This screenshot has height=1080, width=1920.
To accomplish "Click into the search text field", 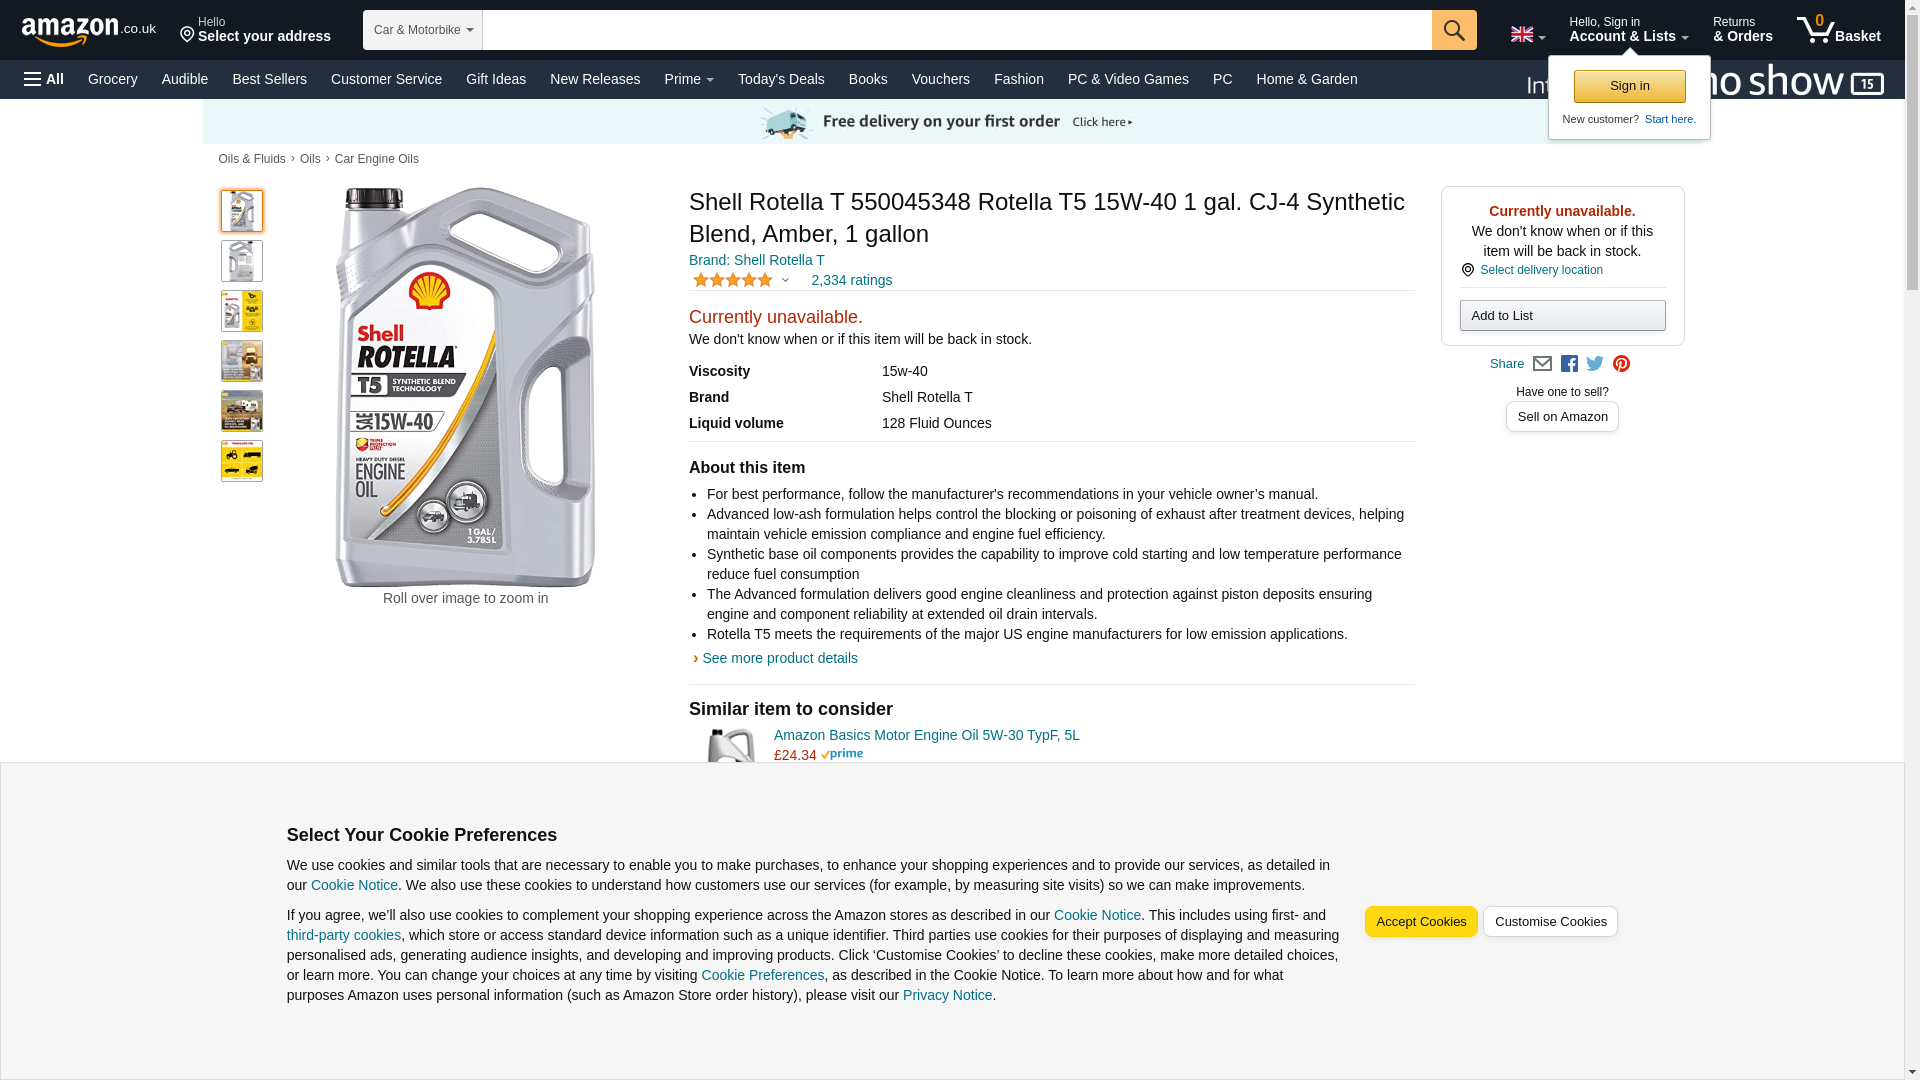I will tap(956, 30).
